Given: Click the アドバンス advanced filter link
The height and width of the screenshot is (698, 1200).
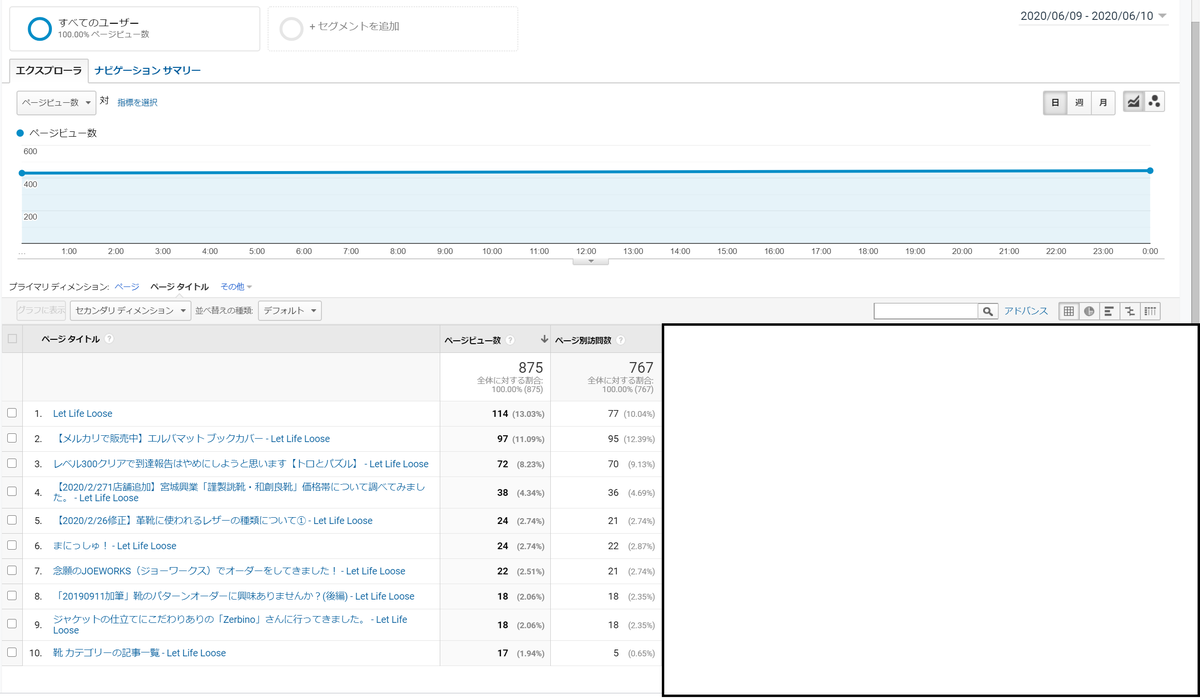Looking at the screenshot, I should click(x=1026, y=312).
